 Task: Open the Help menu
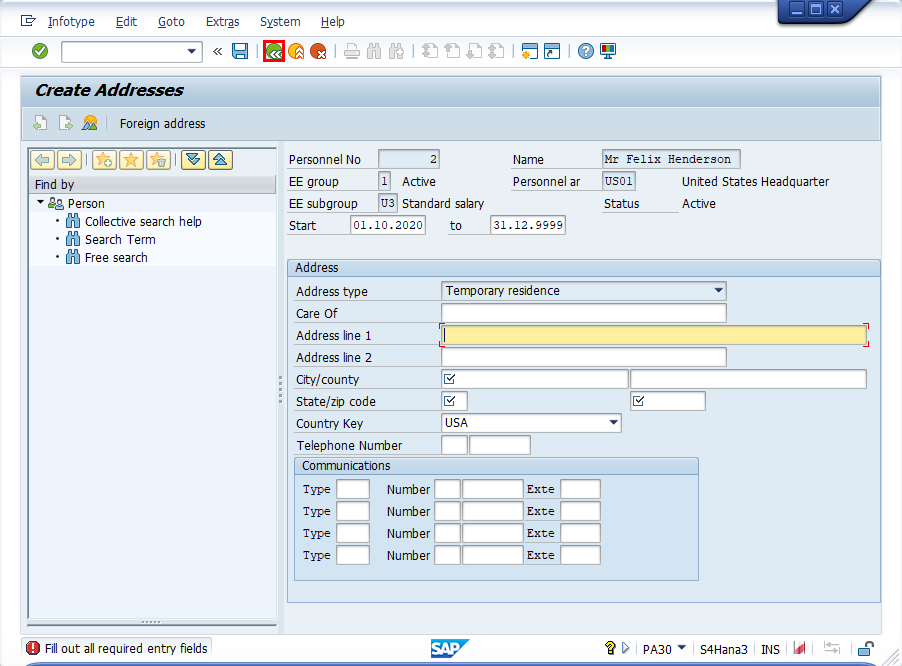pos(332,22)
